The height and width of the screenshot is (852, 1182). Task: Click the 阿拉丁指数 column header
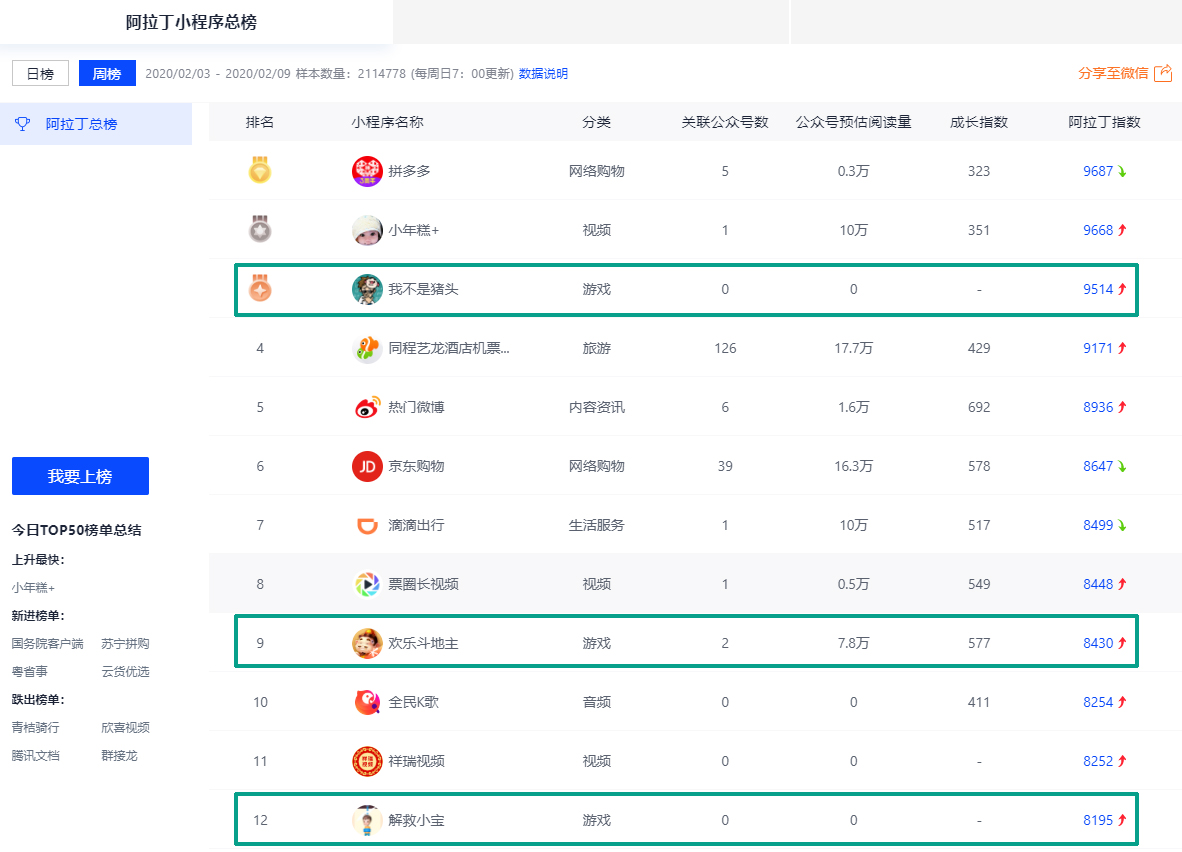1104,122
